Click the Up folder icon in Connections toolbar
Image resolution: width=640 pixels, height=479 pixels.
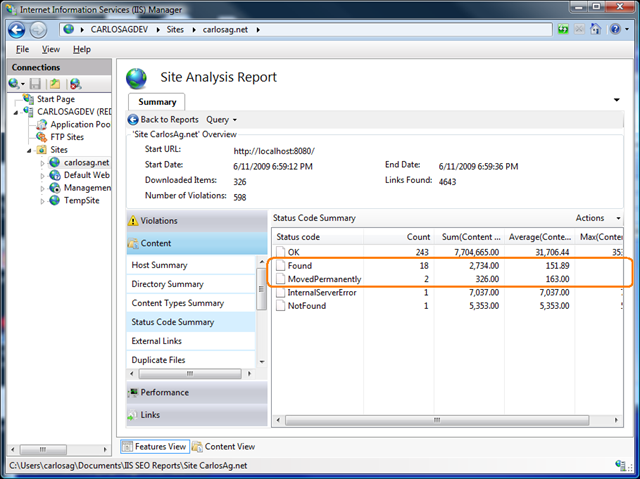pyautogui.click(x=55, y=84)
